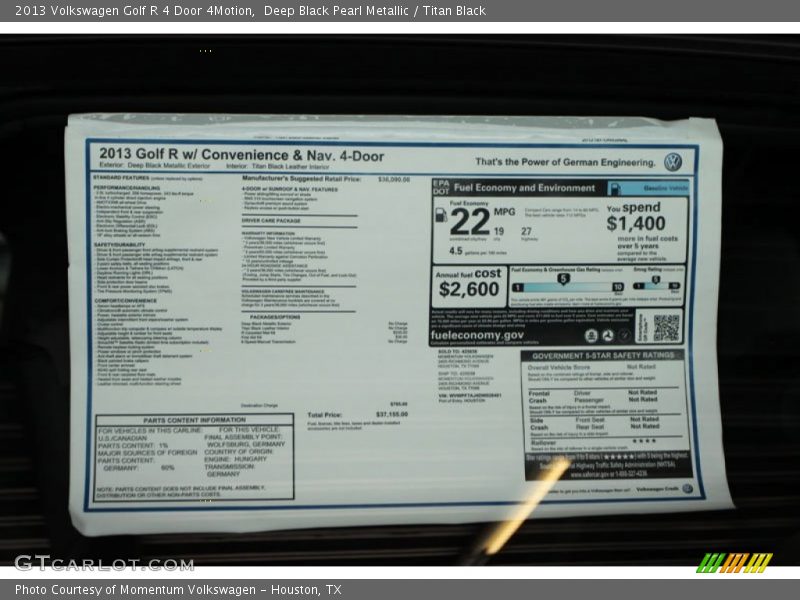
Task: Click 'Gasoline Vehicle' label
Action: [x=665, y=188]
